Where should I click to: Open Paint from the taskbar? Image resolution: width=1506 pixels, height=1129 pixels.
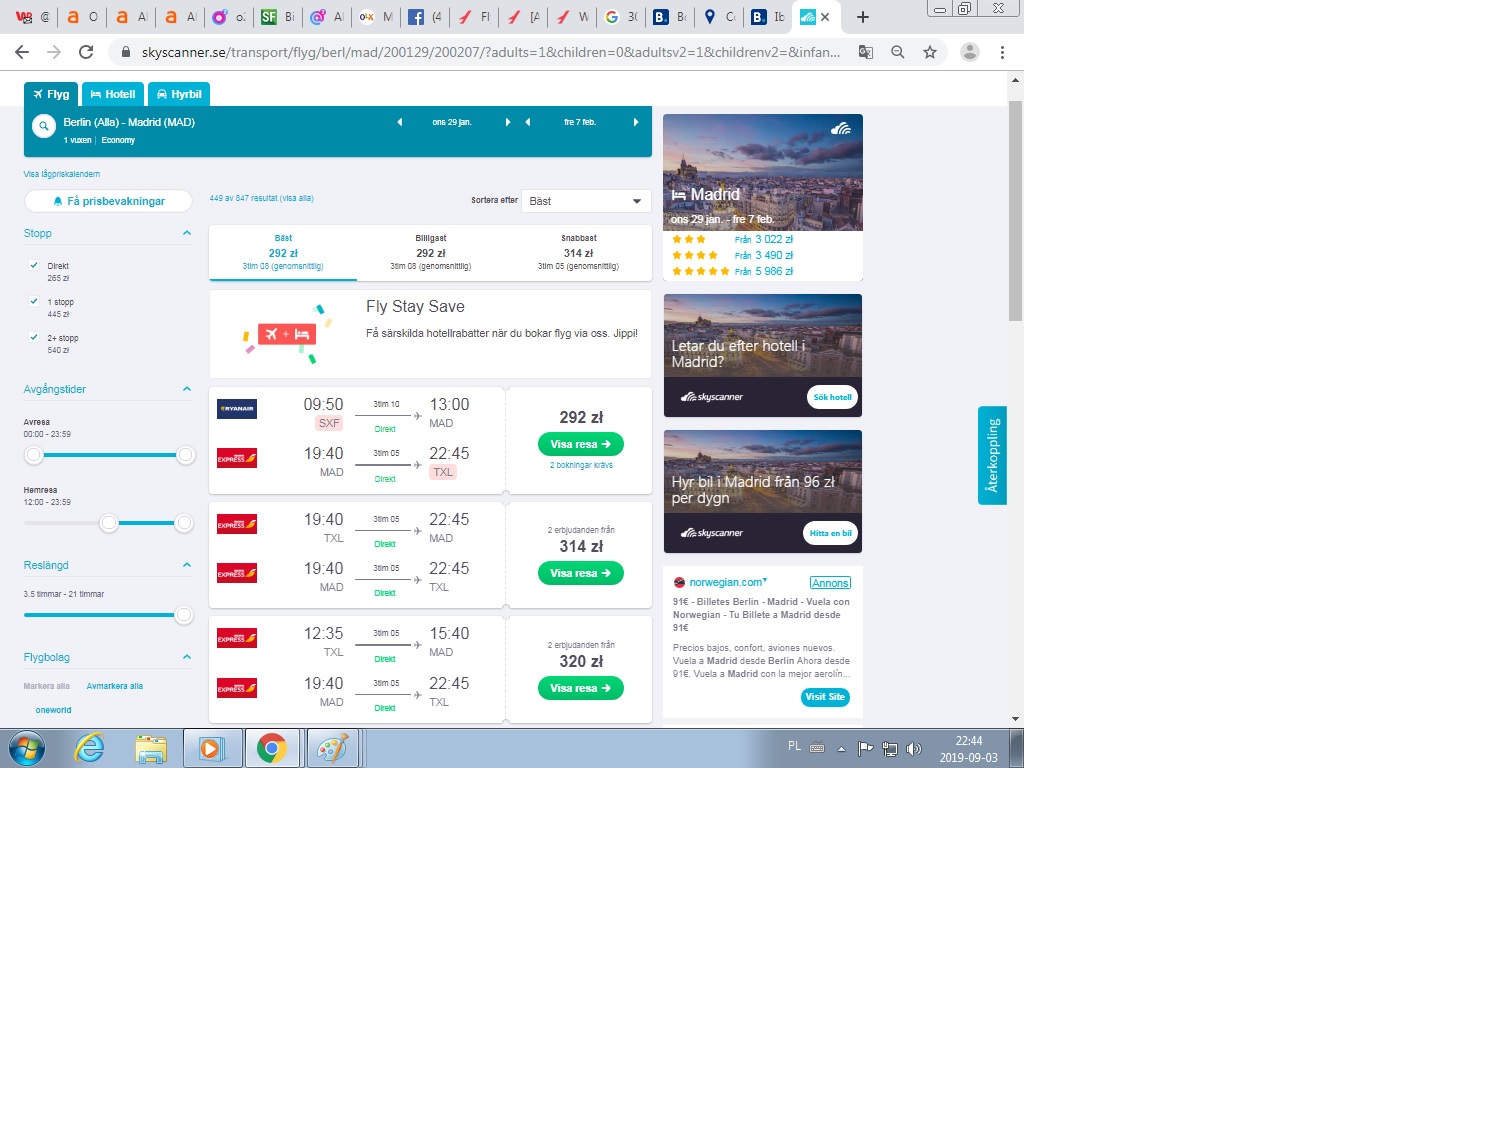332,748
